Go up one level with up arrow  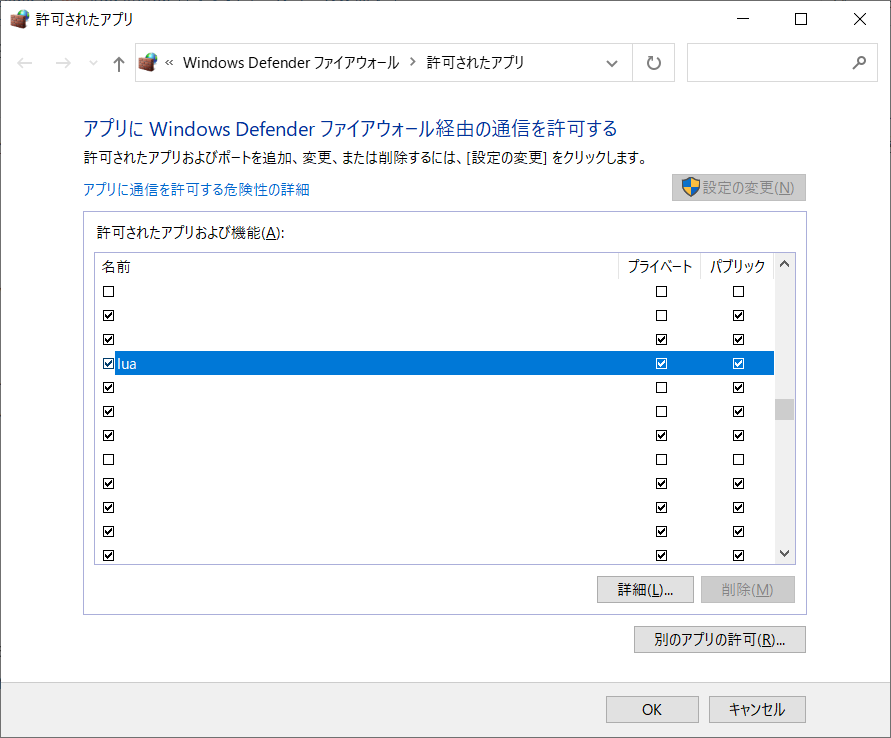click(x=118, y=64)
